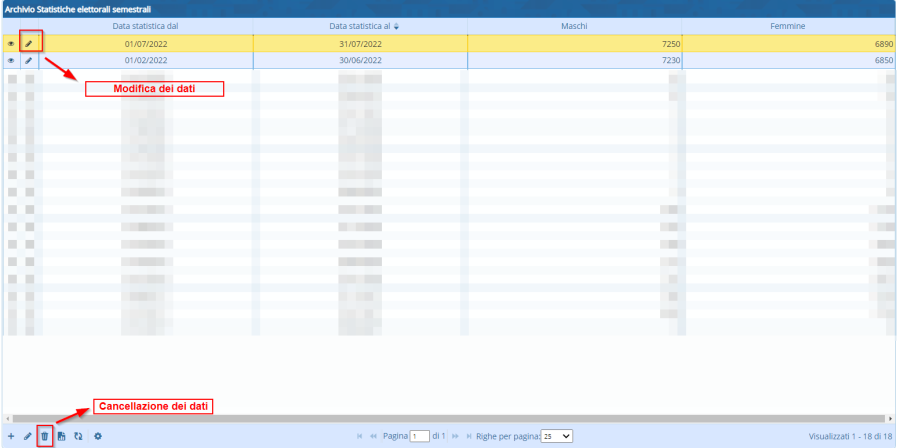900x448 pixels.
Task: Click the horizontal scrollbar track
Action: pos(448,418)
